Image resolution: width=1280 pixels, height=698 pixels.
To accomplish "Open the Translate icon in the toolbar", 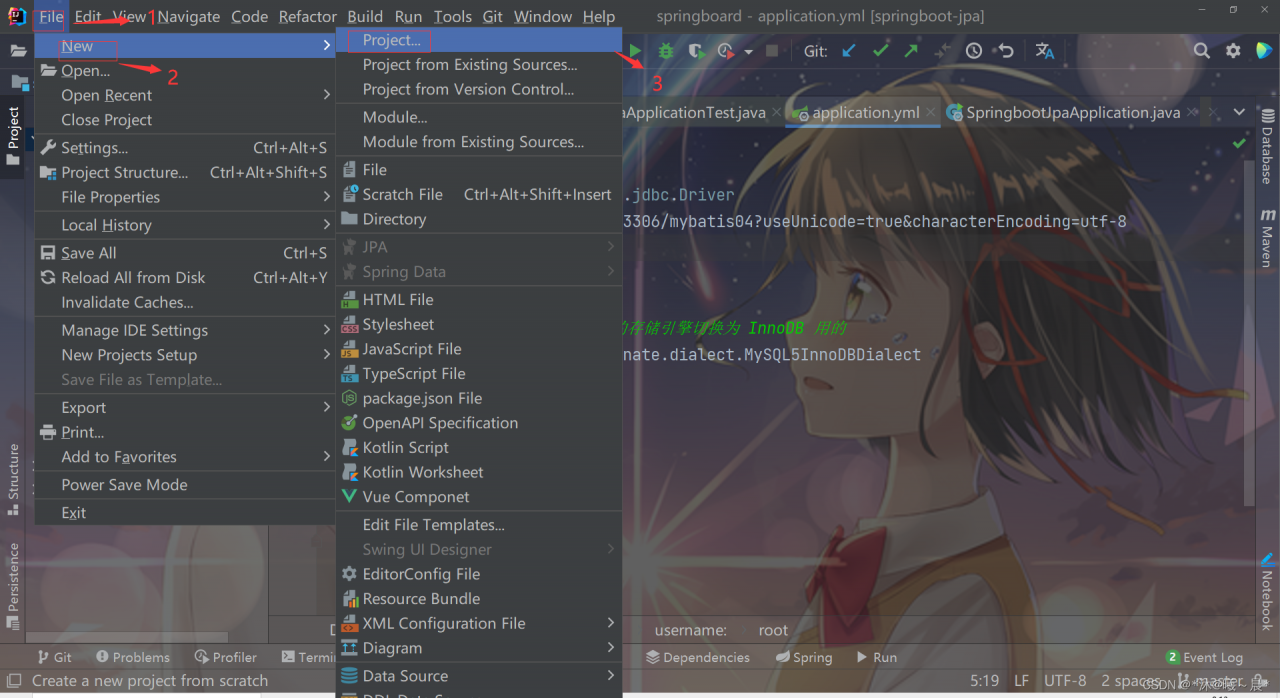I will tap(1045, 51).
